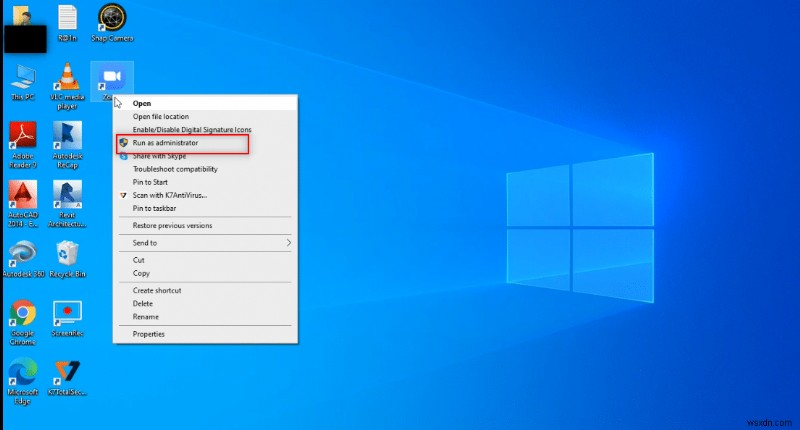The height and width of the screenshot is (430, 800).
Task: Choose Restore previous versions
Action: [205, 225]
